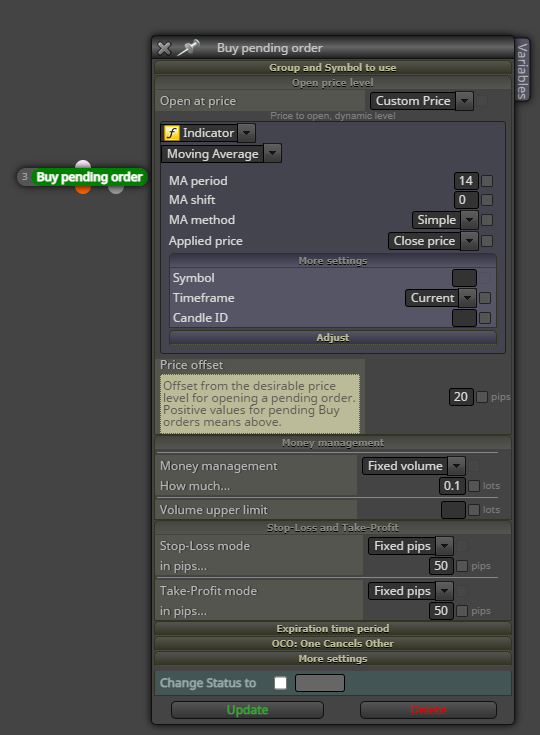Image resolution: width=540 pixels, height=735 pixels.
Task: Click the block's number 3 badge
Action: pyautogui.click(x=24, y=177)
